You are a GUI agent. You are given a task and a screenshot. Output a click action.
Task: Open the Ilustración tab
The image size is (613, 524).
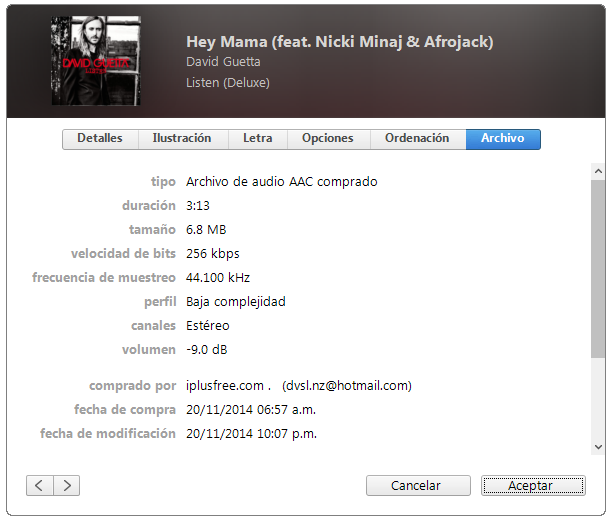pos(182,139)
